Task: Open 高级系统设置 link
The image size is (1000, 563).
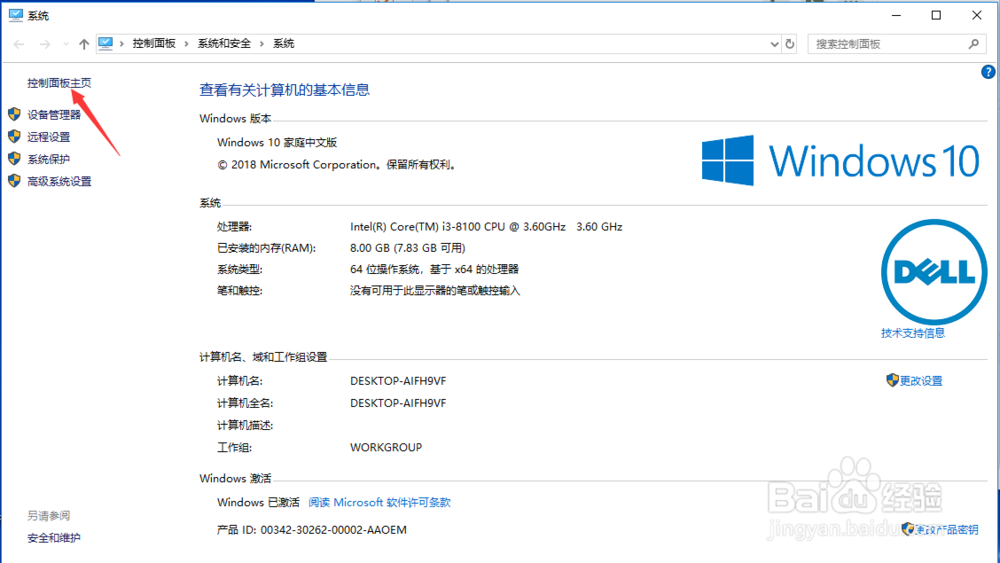Action: pos(59,182)
